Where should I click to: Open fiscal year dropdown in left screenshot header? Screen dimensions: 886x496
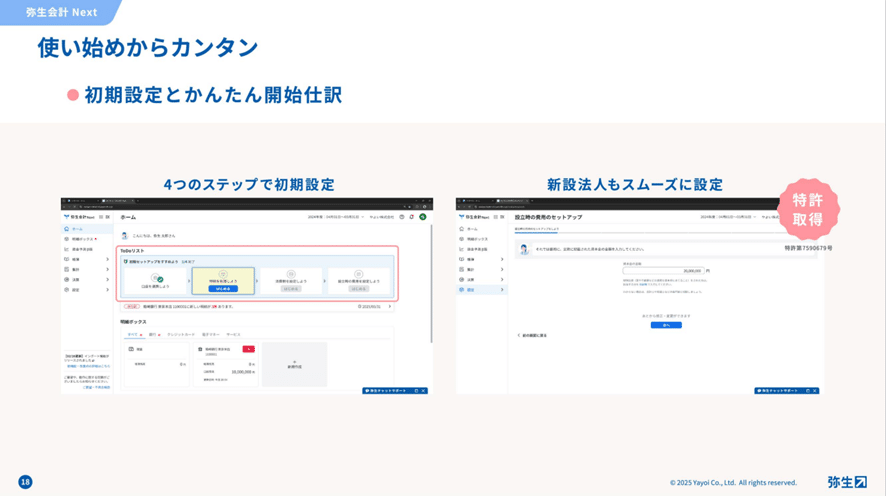335,217
